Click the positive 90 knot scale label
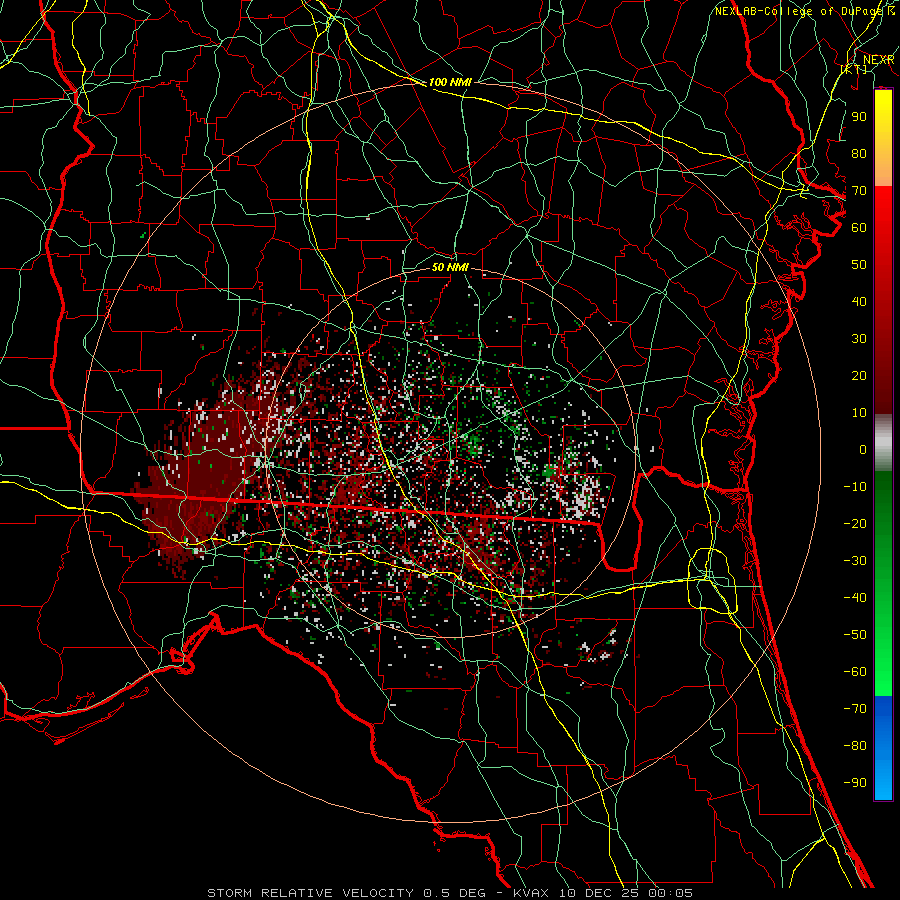Screen dimensions: 900x900 coord(859,117)
